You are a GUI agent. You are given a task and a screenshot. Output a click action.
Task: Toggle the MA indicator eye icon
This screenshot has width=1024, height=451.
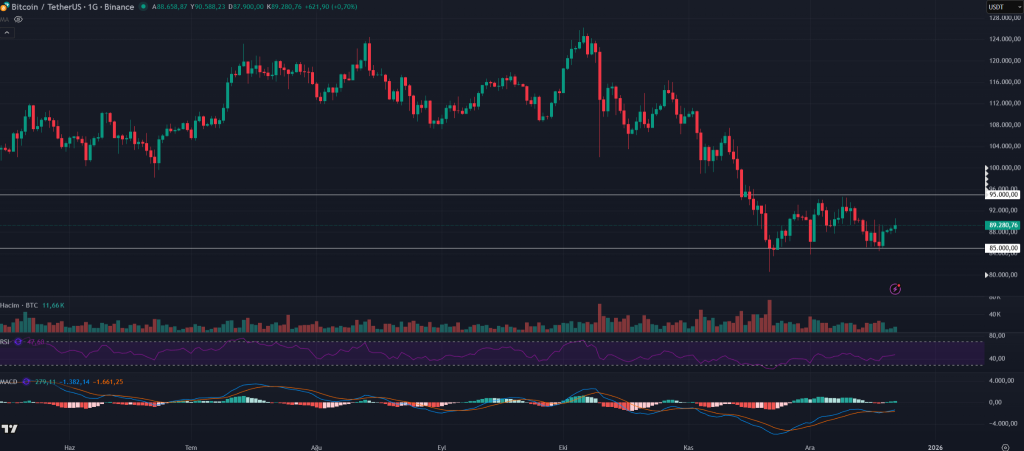click(18, 20)
